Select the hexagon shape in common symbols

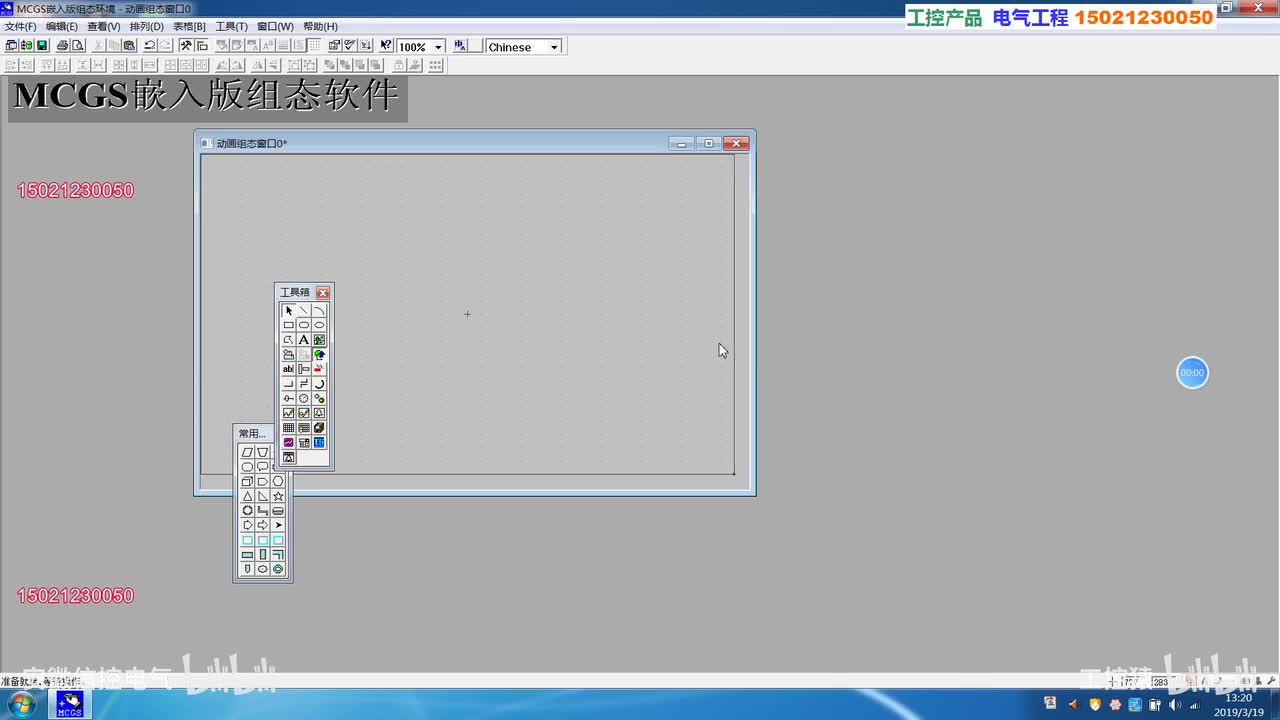point(278,481)
